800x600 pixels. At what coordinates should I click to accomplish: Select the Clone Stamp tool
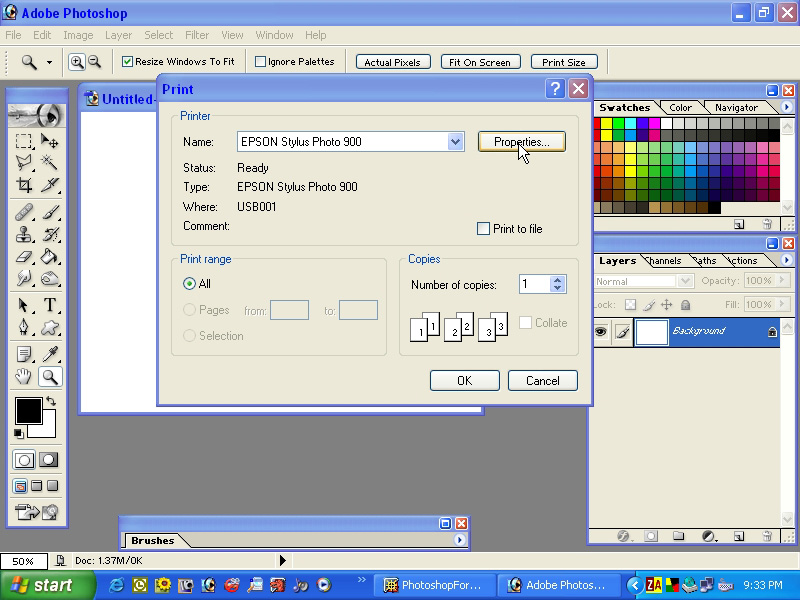[25, 235]
